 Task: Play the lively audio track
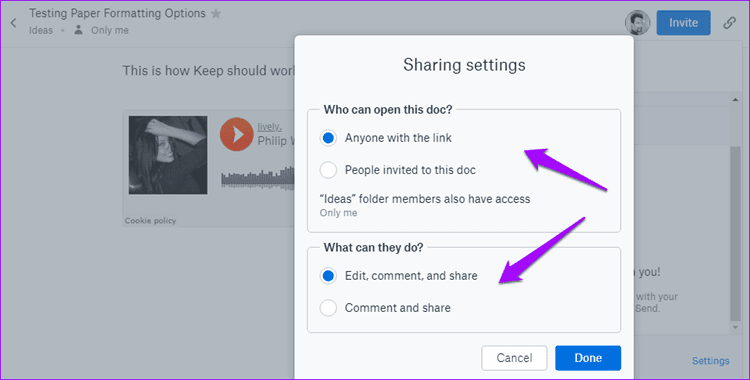(x=236, y=134)
